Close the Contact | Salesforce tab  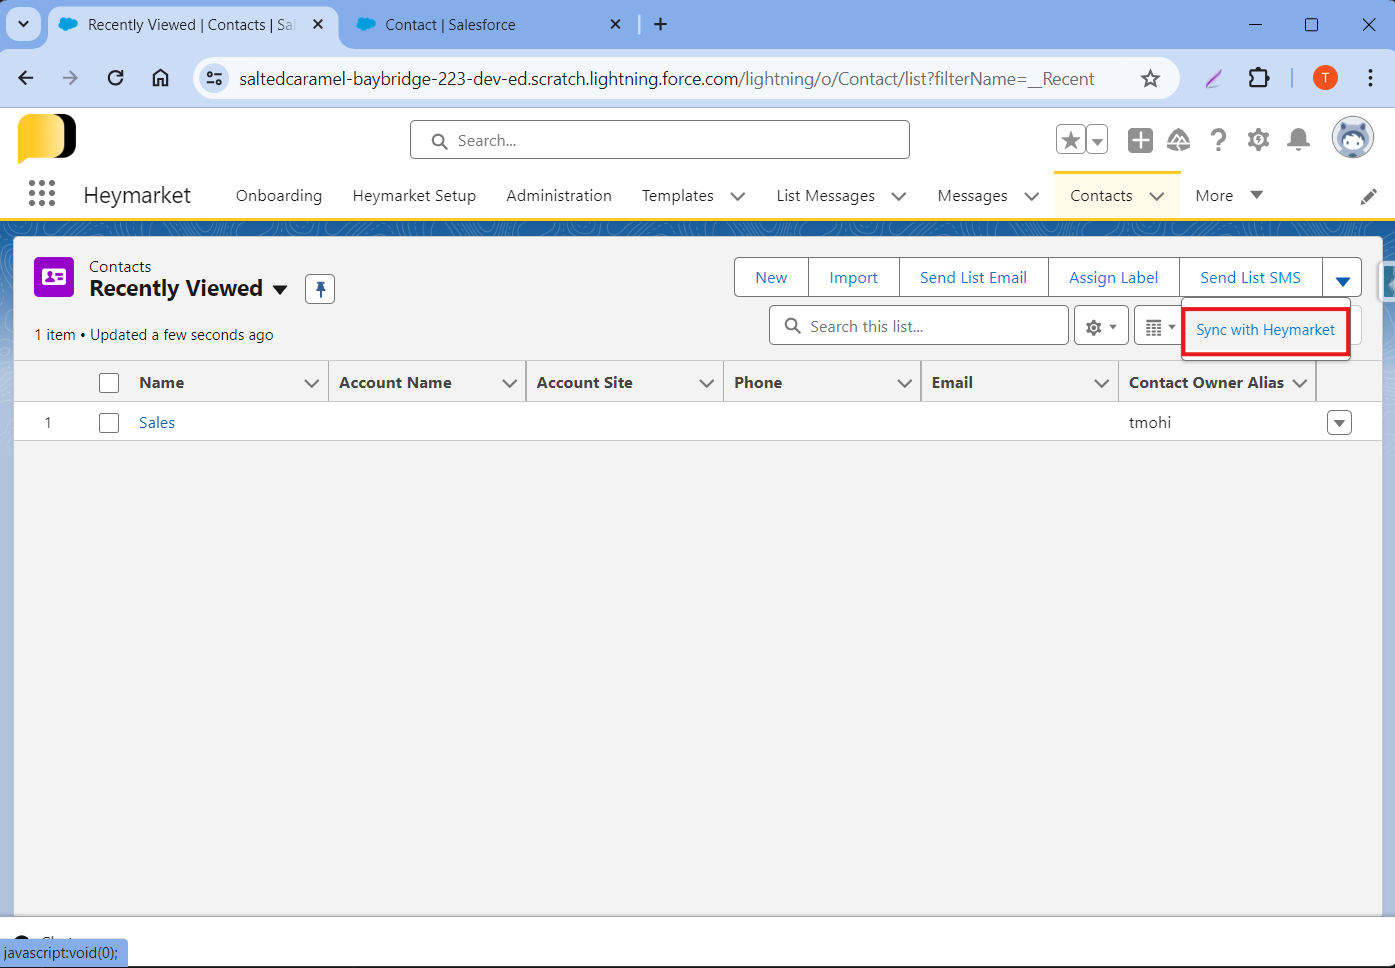pos(615,24)
